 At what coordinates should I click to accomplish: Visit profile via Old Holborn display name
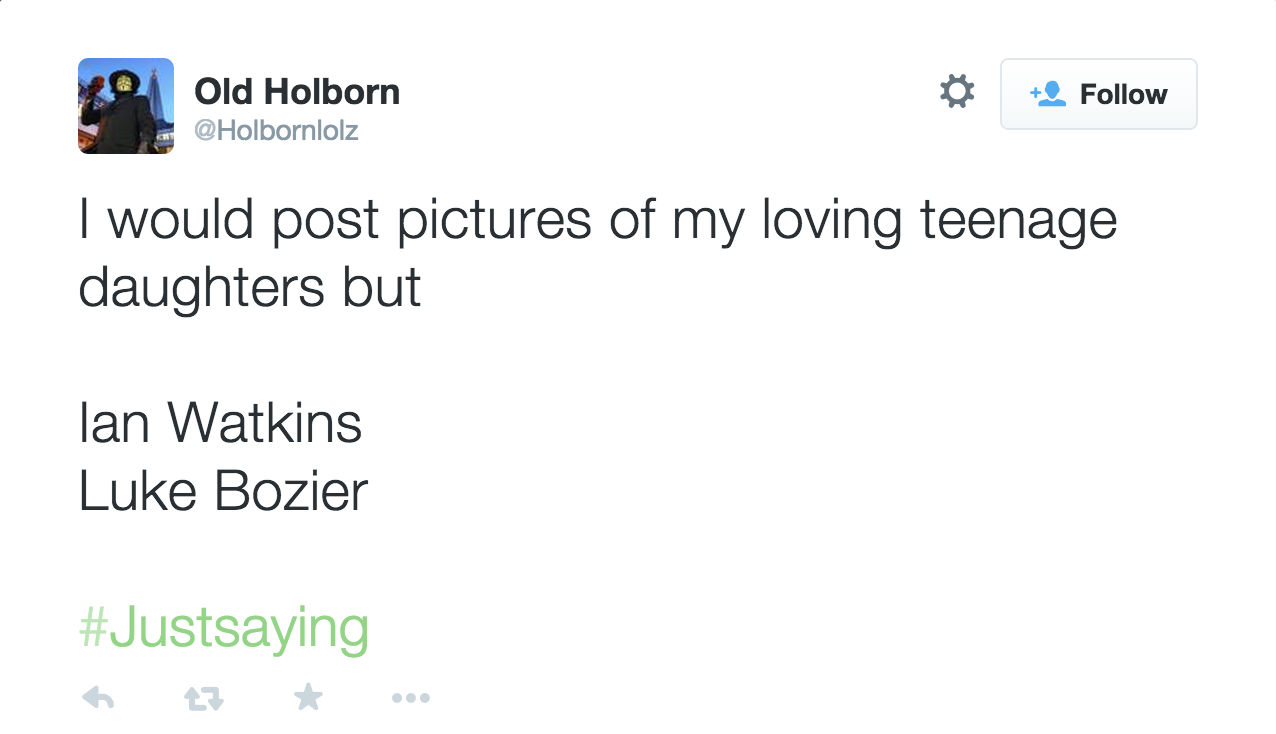297,92
